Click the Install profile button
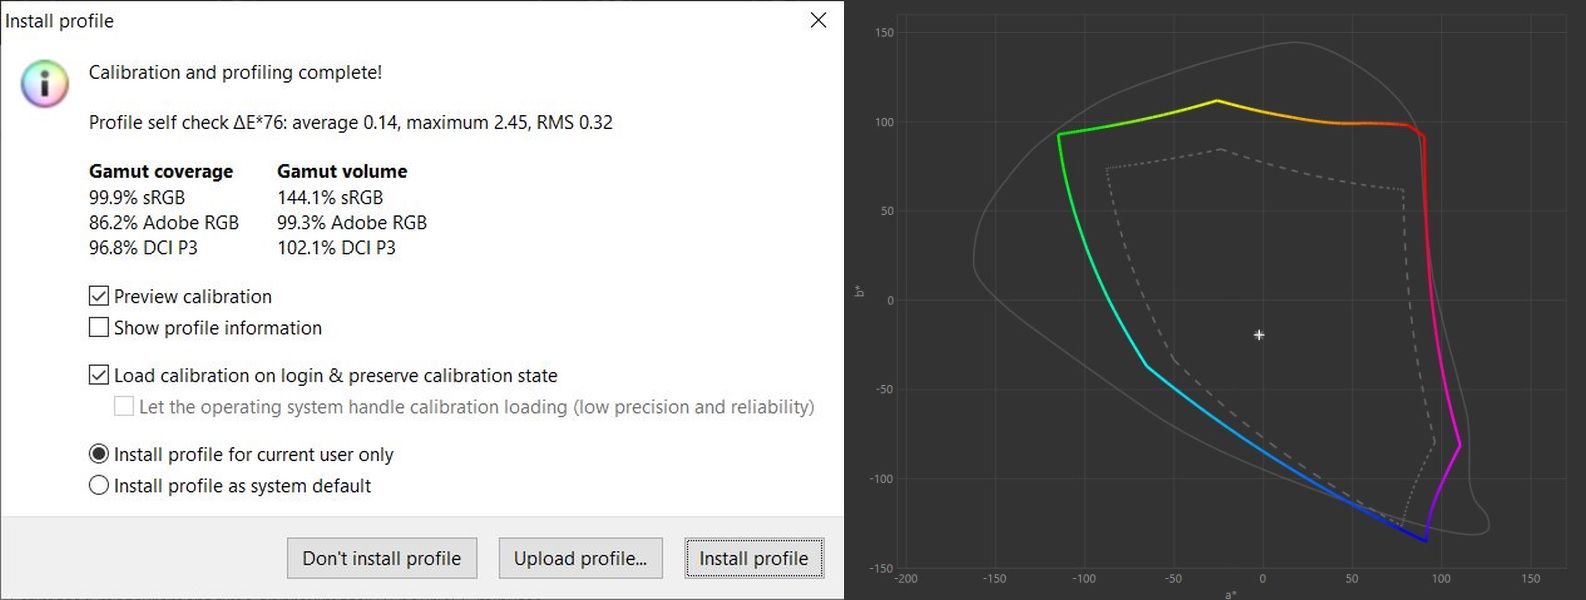Image resolution: width=1586 pixels, height=600 pixels. click(754, 558)
